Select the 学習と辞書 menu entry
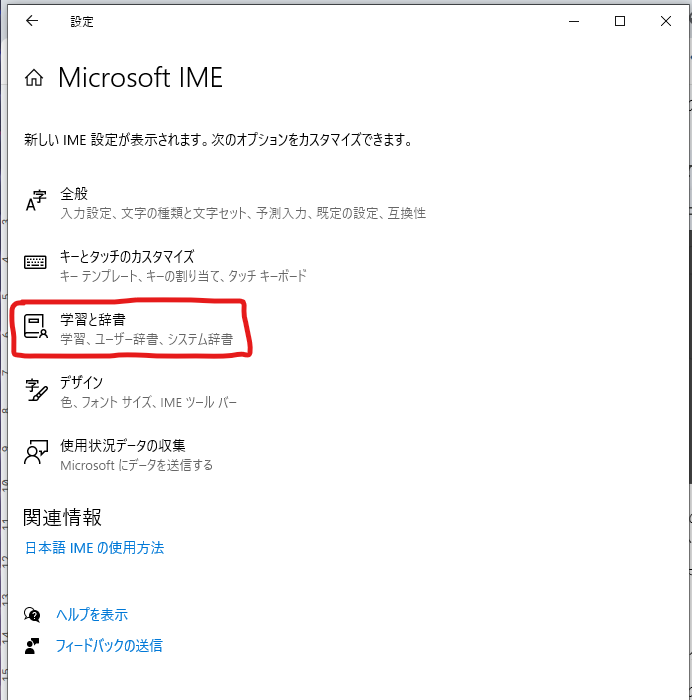The width and height of the screenshot is (692, 700). pyautogui.click(x=92, y=320)
